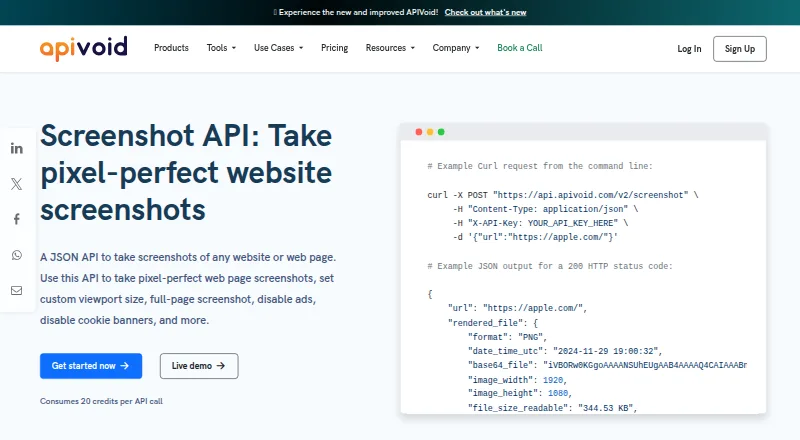Click the Content-Type header line in code
This screenshot has height=440, width=800.
click(545, 209)
